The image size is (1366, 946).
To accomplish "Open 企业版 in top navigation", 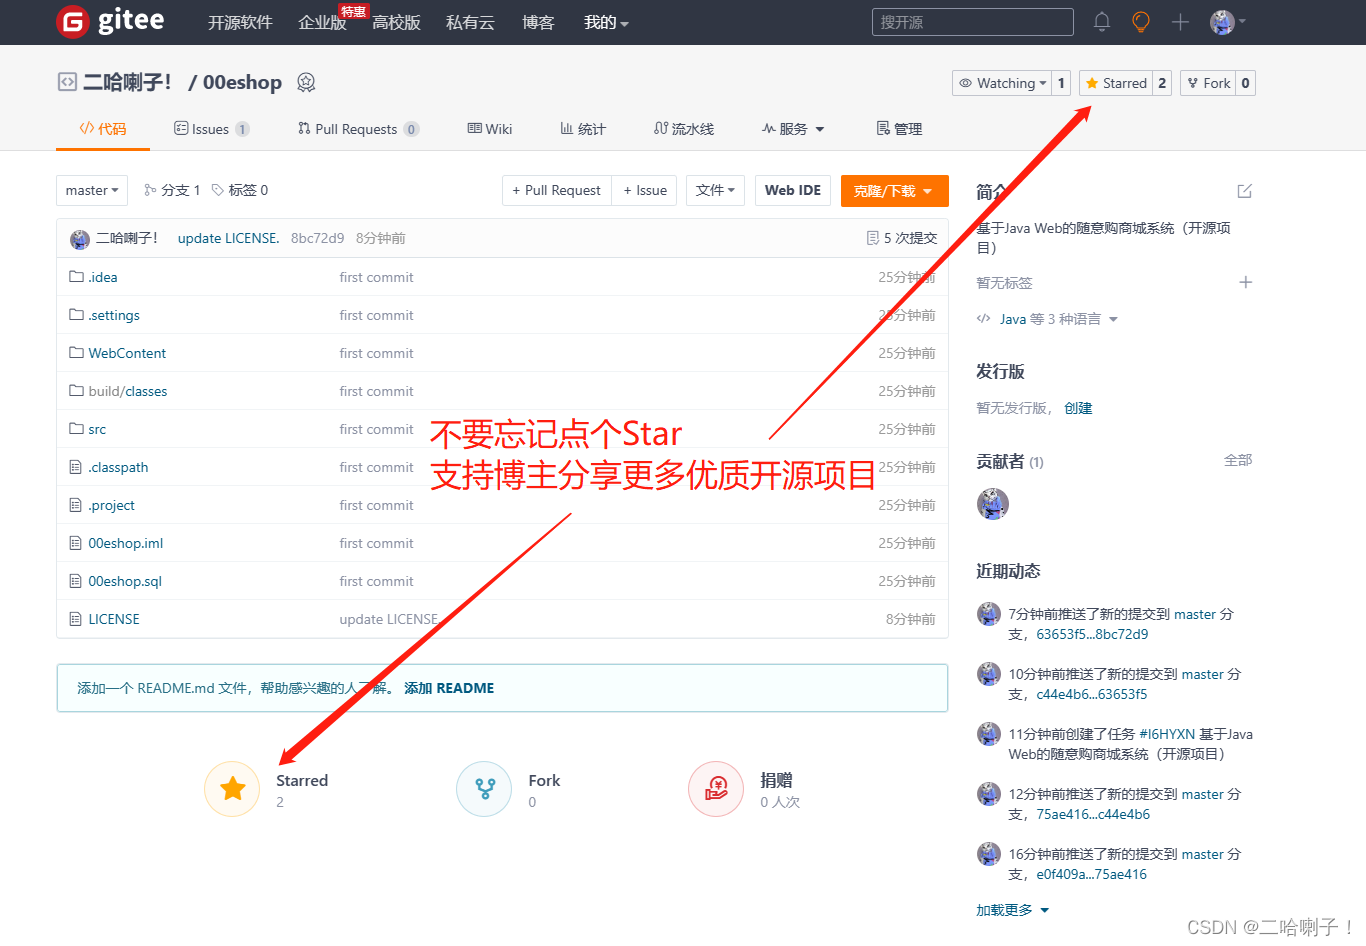I will [x=322, y=22].
